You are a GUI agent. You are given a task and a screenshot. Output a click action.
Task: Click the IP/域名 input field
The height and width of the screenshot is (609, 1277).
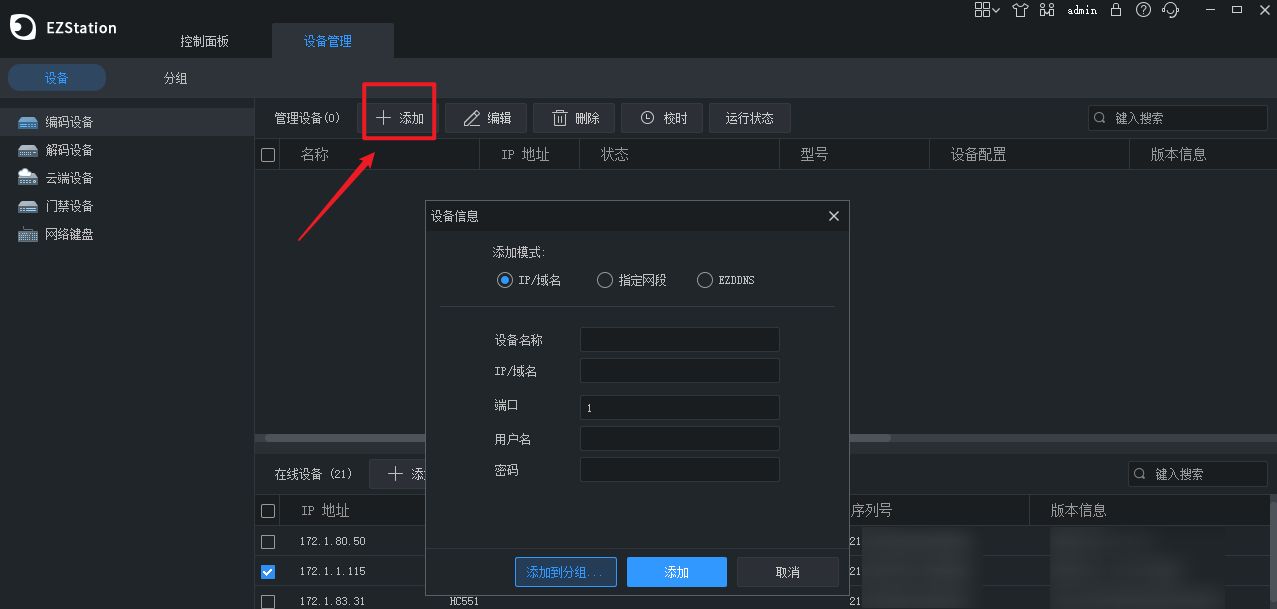(x=679, y=371)
